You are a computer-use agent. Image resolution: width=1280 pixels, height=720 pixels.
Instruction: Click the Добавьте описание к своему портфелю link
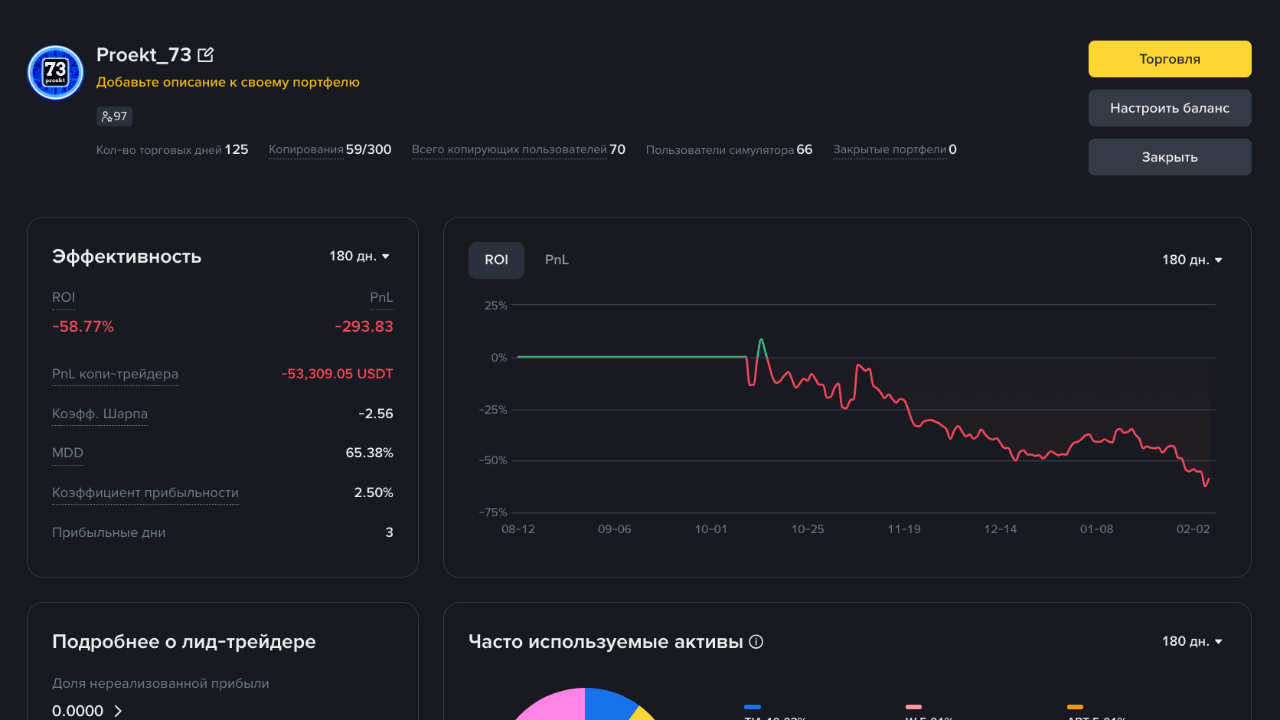click(x=228, y=82)
